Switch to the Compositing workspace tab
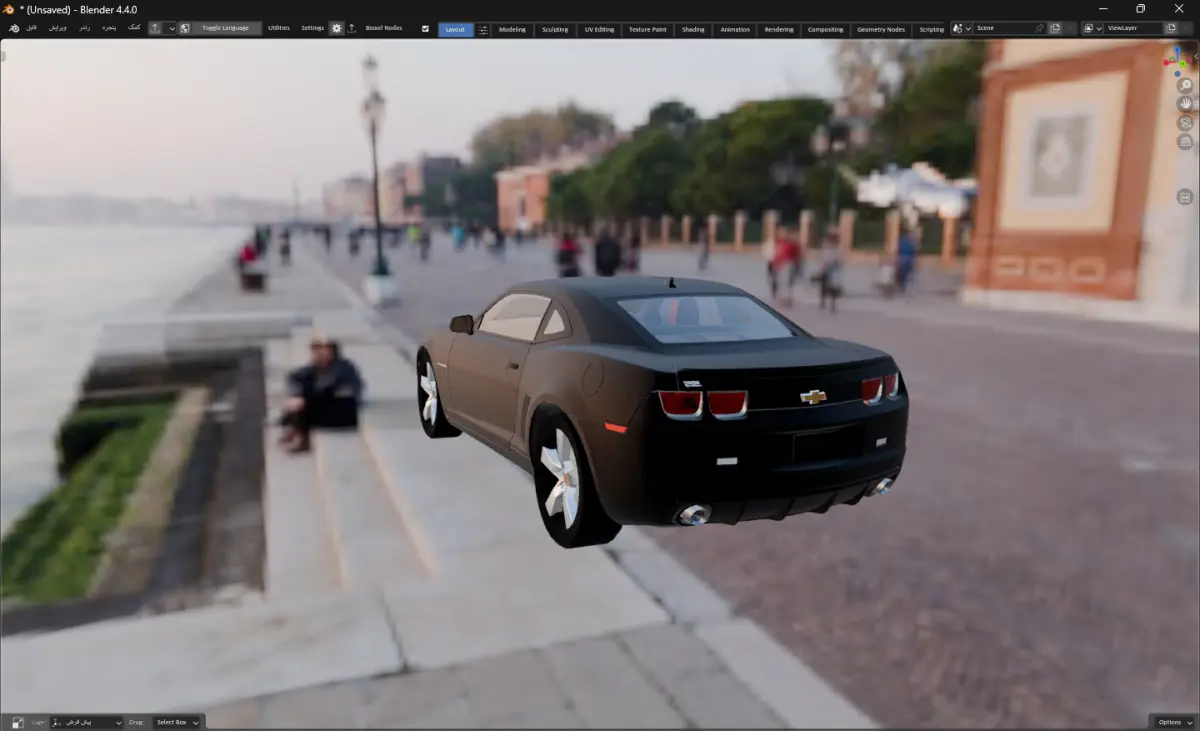The height and width of the screenshot is (731, 1200). pyautogui.click(x=825, y=30)
